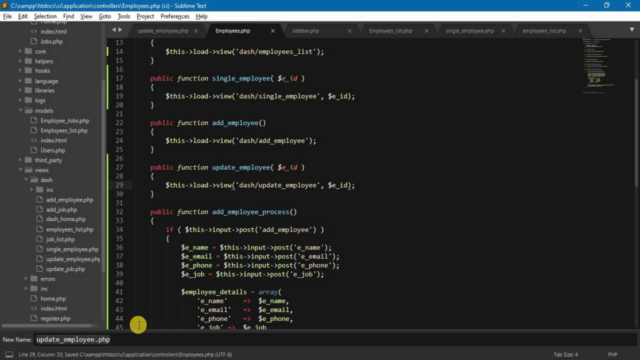This screenshot has width=640, height=360.
Task: Expand the errors folder
Action: pos(26,279)
